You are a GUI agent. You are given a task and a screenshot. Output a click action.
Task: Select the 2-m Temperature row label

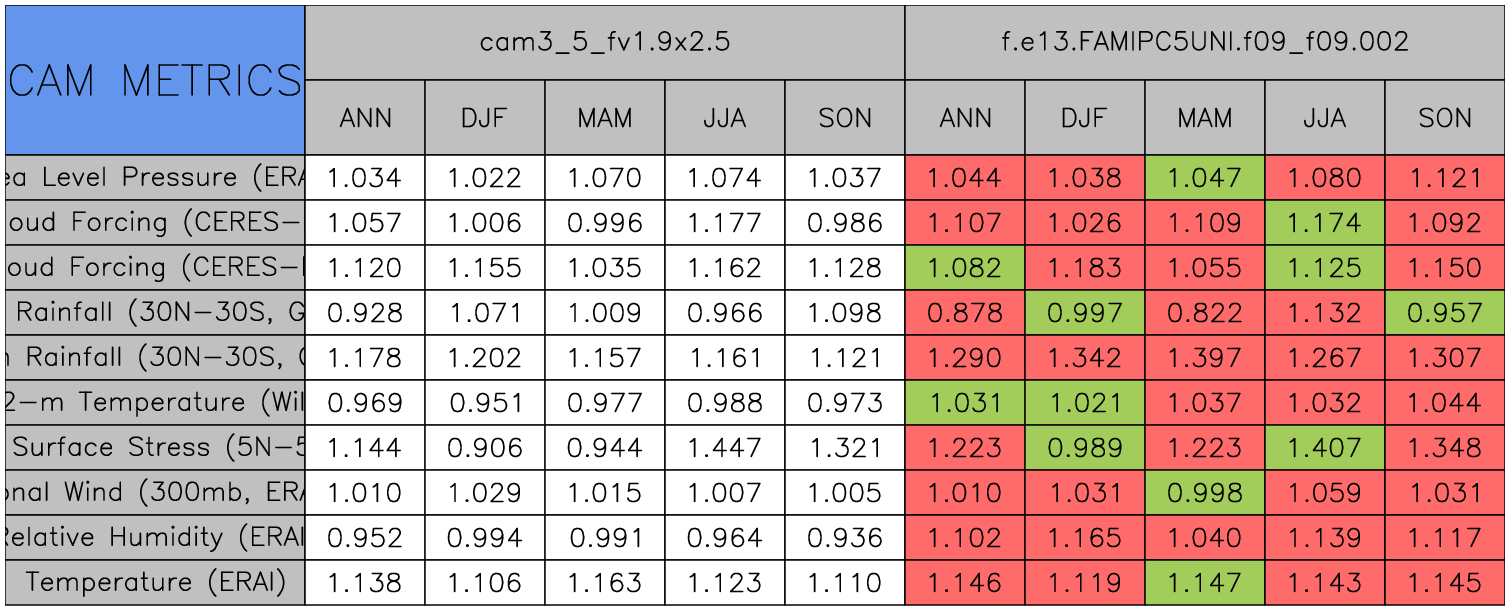point(155,403)
